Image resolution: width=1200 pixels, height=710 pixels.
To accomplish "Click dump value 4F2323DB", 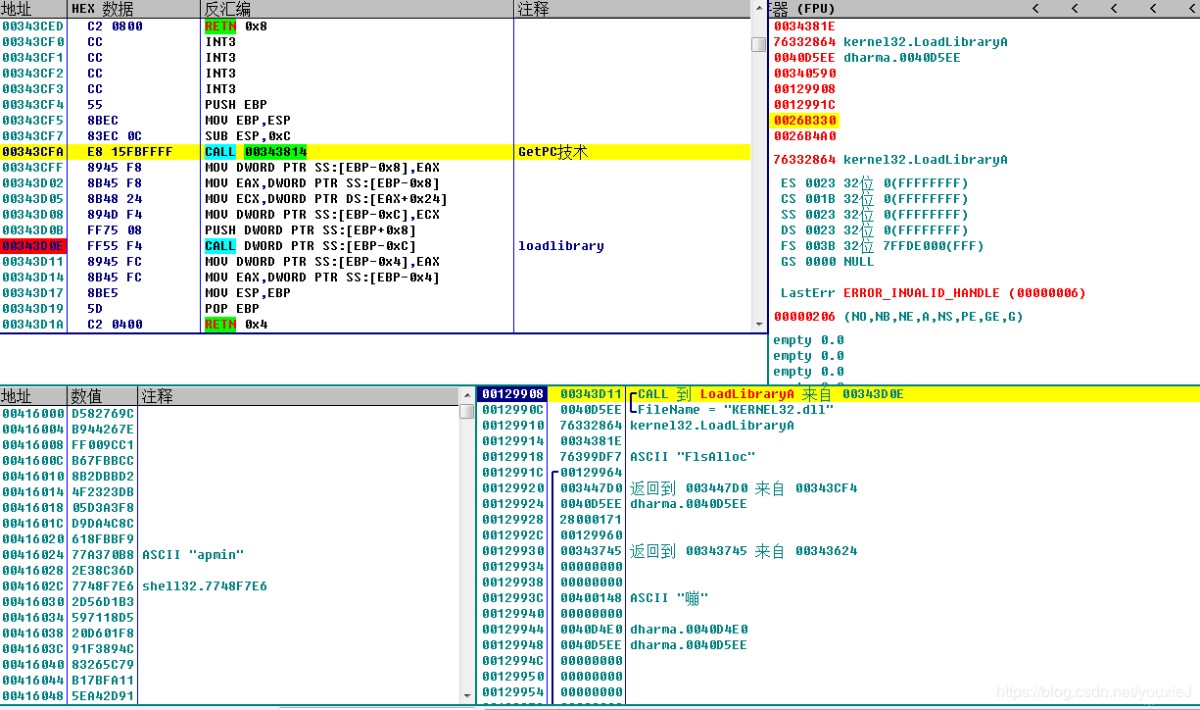I will coord(102,491).
